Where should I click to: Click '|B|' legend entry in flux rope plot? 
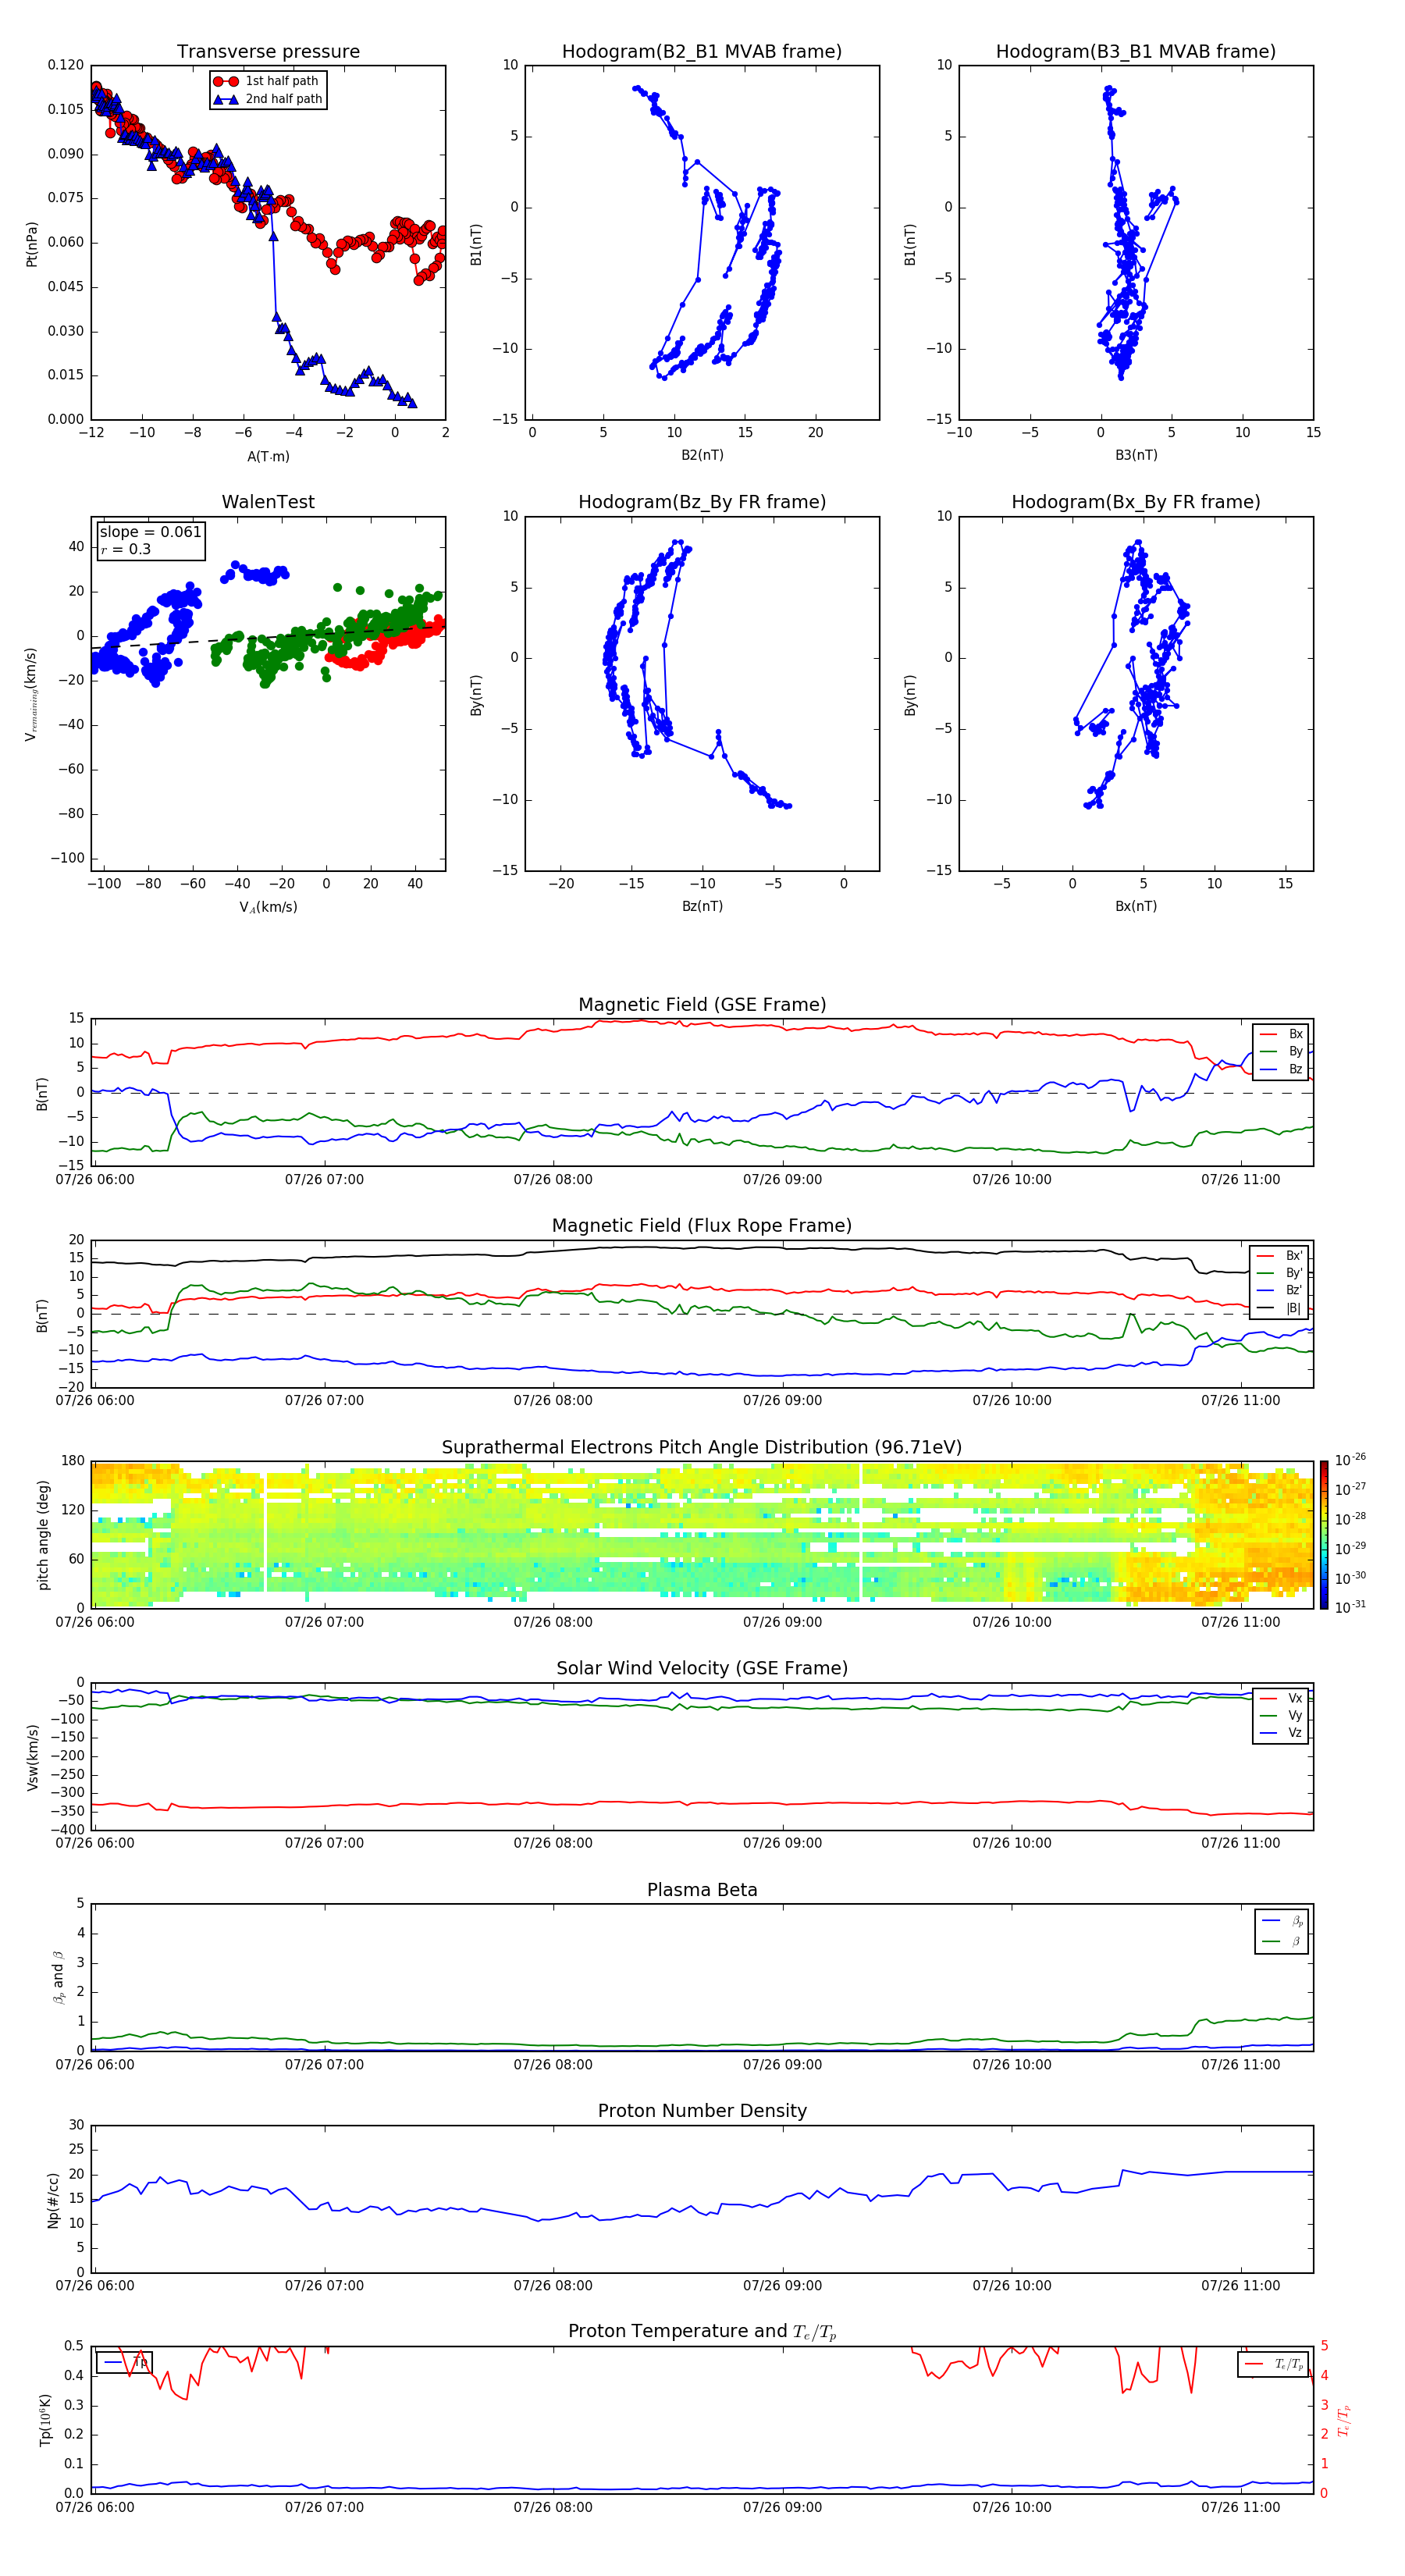(1280, 1308)
